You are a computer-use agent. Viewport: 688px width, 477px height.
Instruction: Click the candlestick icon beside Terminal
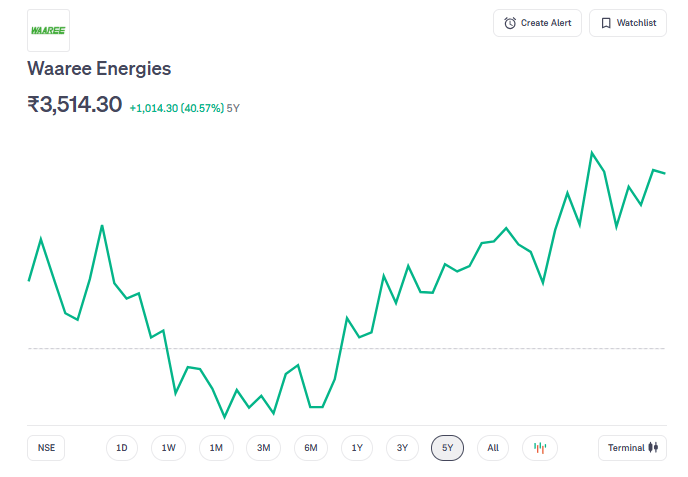[x=653, y=448]
